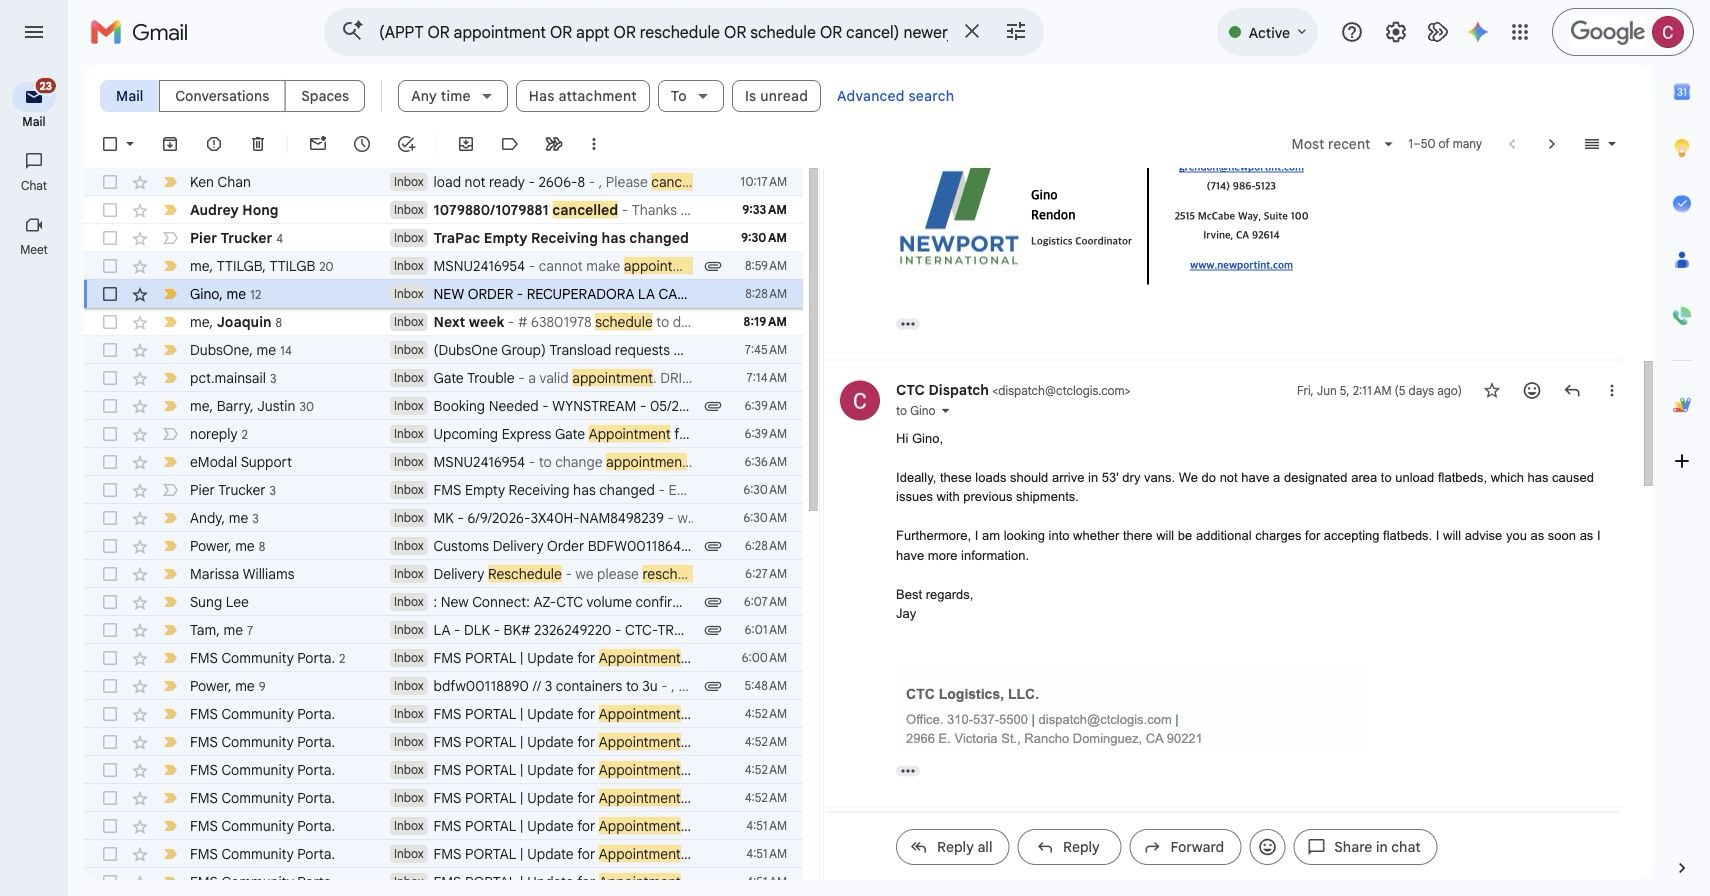1710x896 pixels.
Task: Open www.newportint.com signature link
Action: coord(1241,265)
